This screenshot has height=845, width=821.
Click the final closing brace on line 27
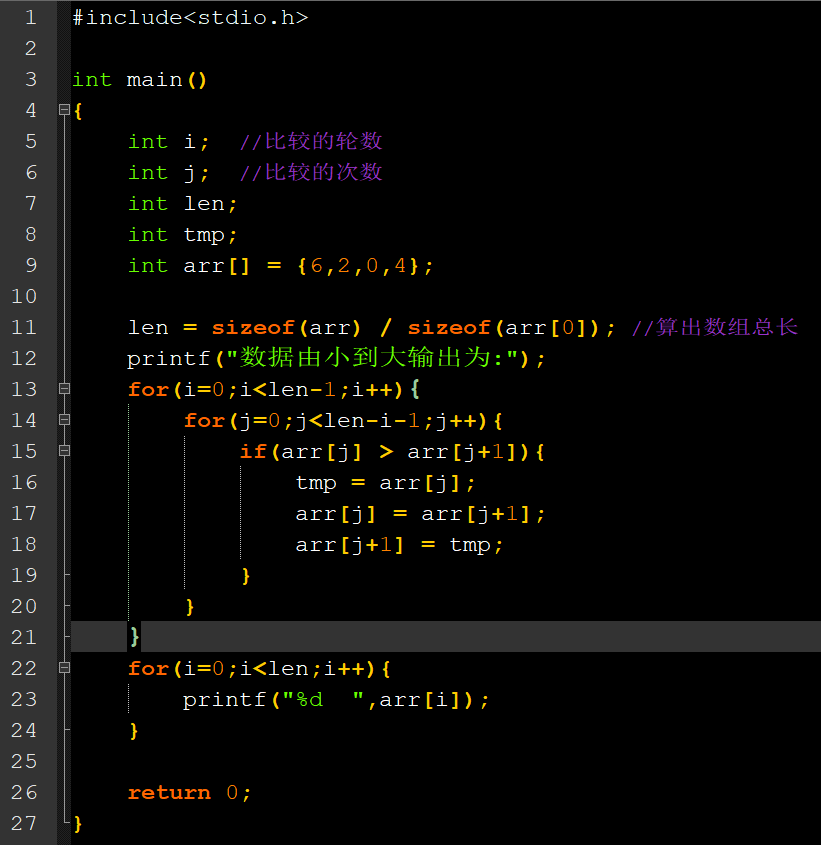[78, 823]
